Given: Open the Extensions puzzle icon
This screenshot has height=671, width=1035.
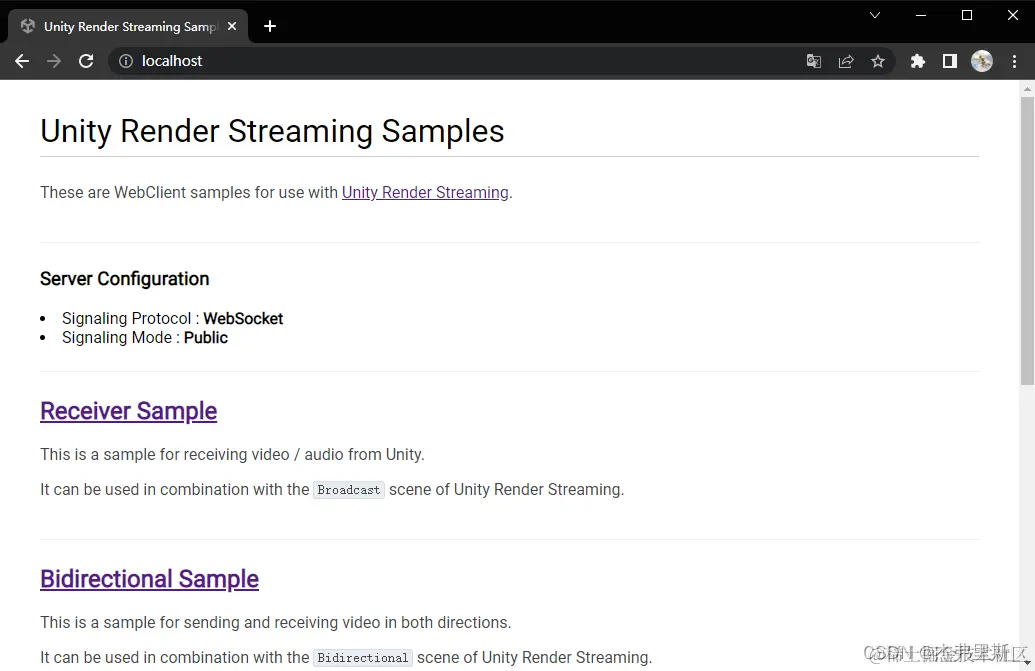Looking at the screenshot, I should 918,61.
